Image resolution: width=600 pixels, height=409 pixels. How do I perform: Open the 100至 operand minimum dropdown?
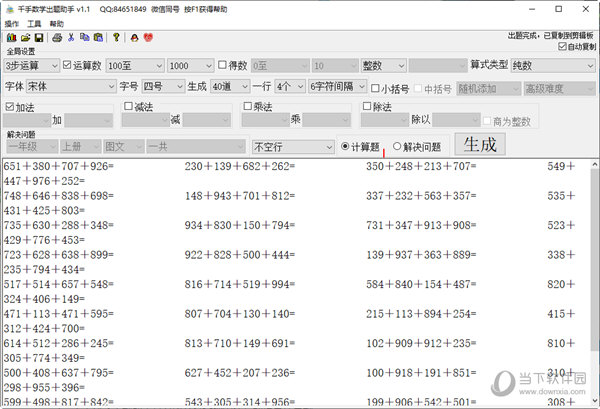(135, 66)
